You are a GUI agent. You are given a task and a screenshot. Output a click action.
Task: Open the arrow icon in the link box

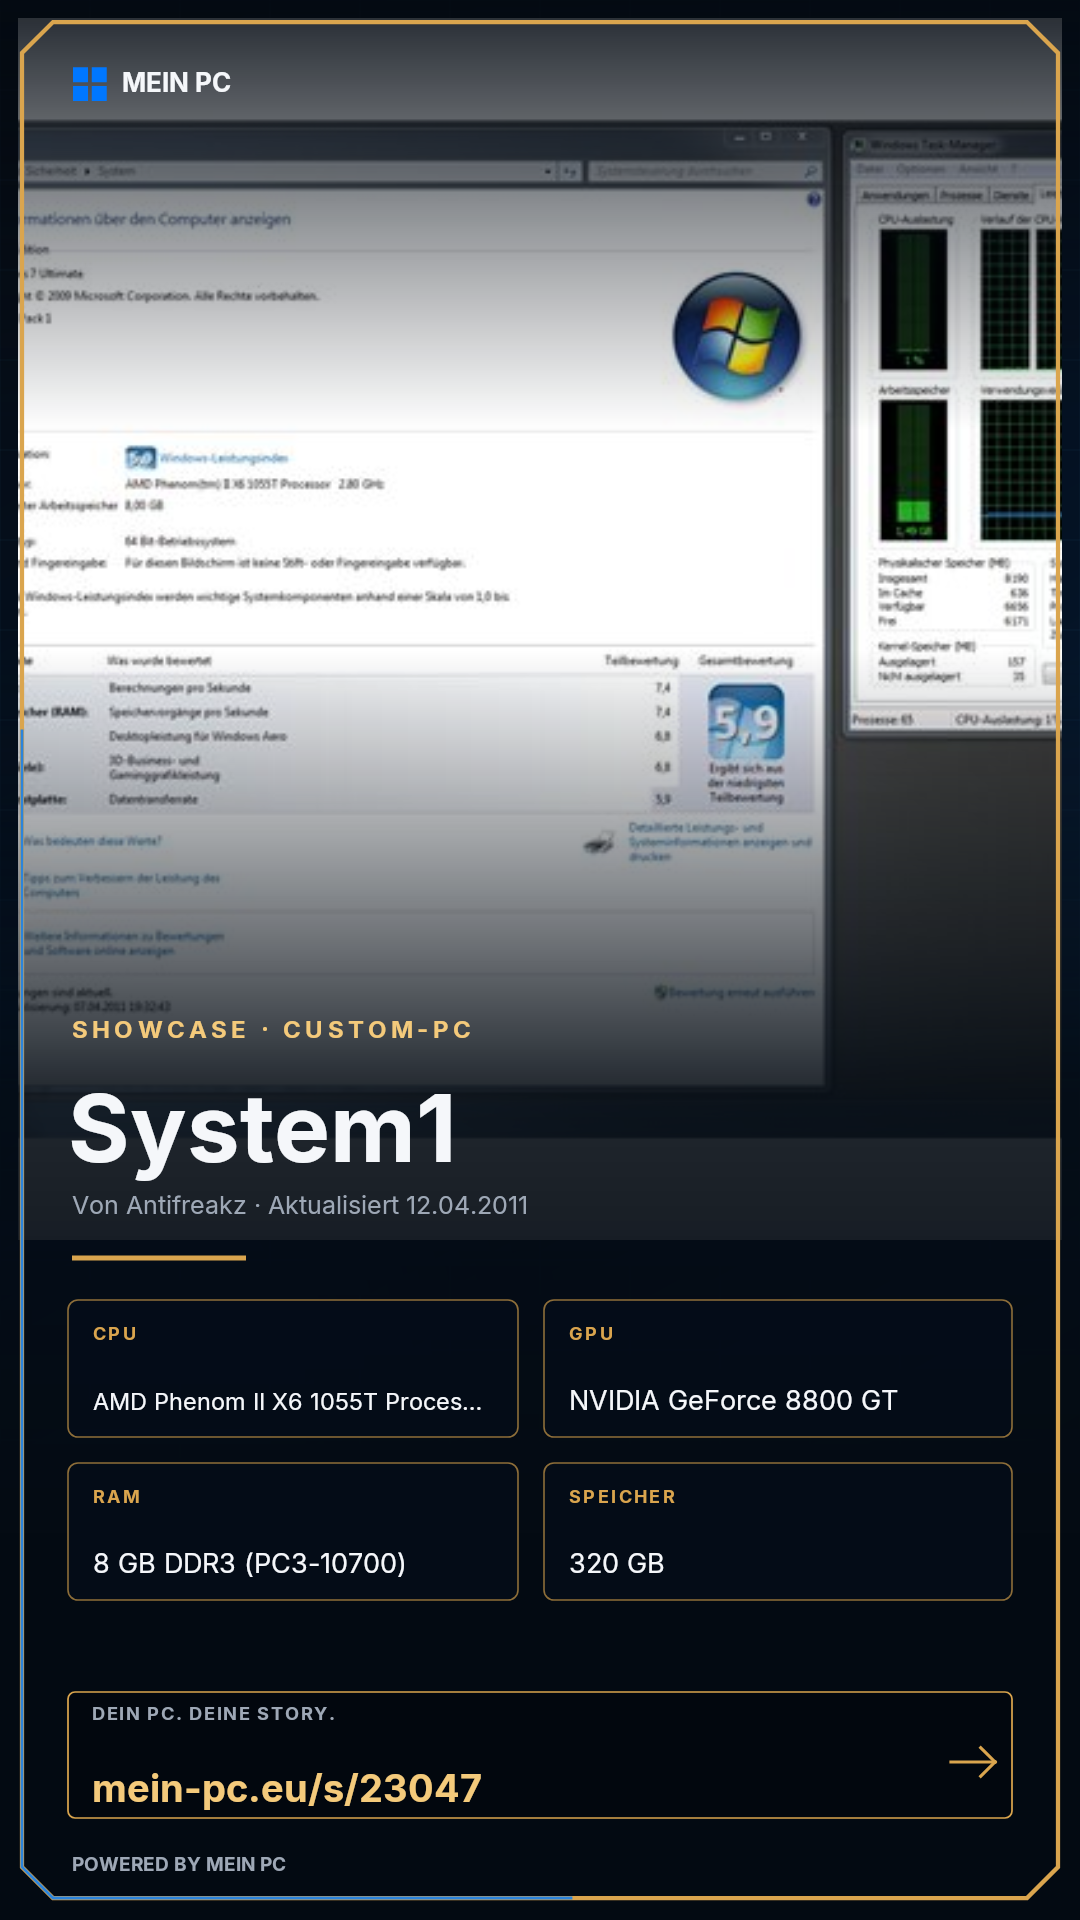pyautogui.click(x=973, y=1762)
